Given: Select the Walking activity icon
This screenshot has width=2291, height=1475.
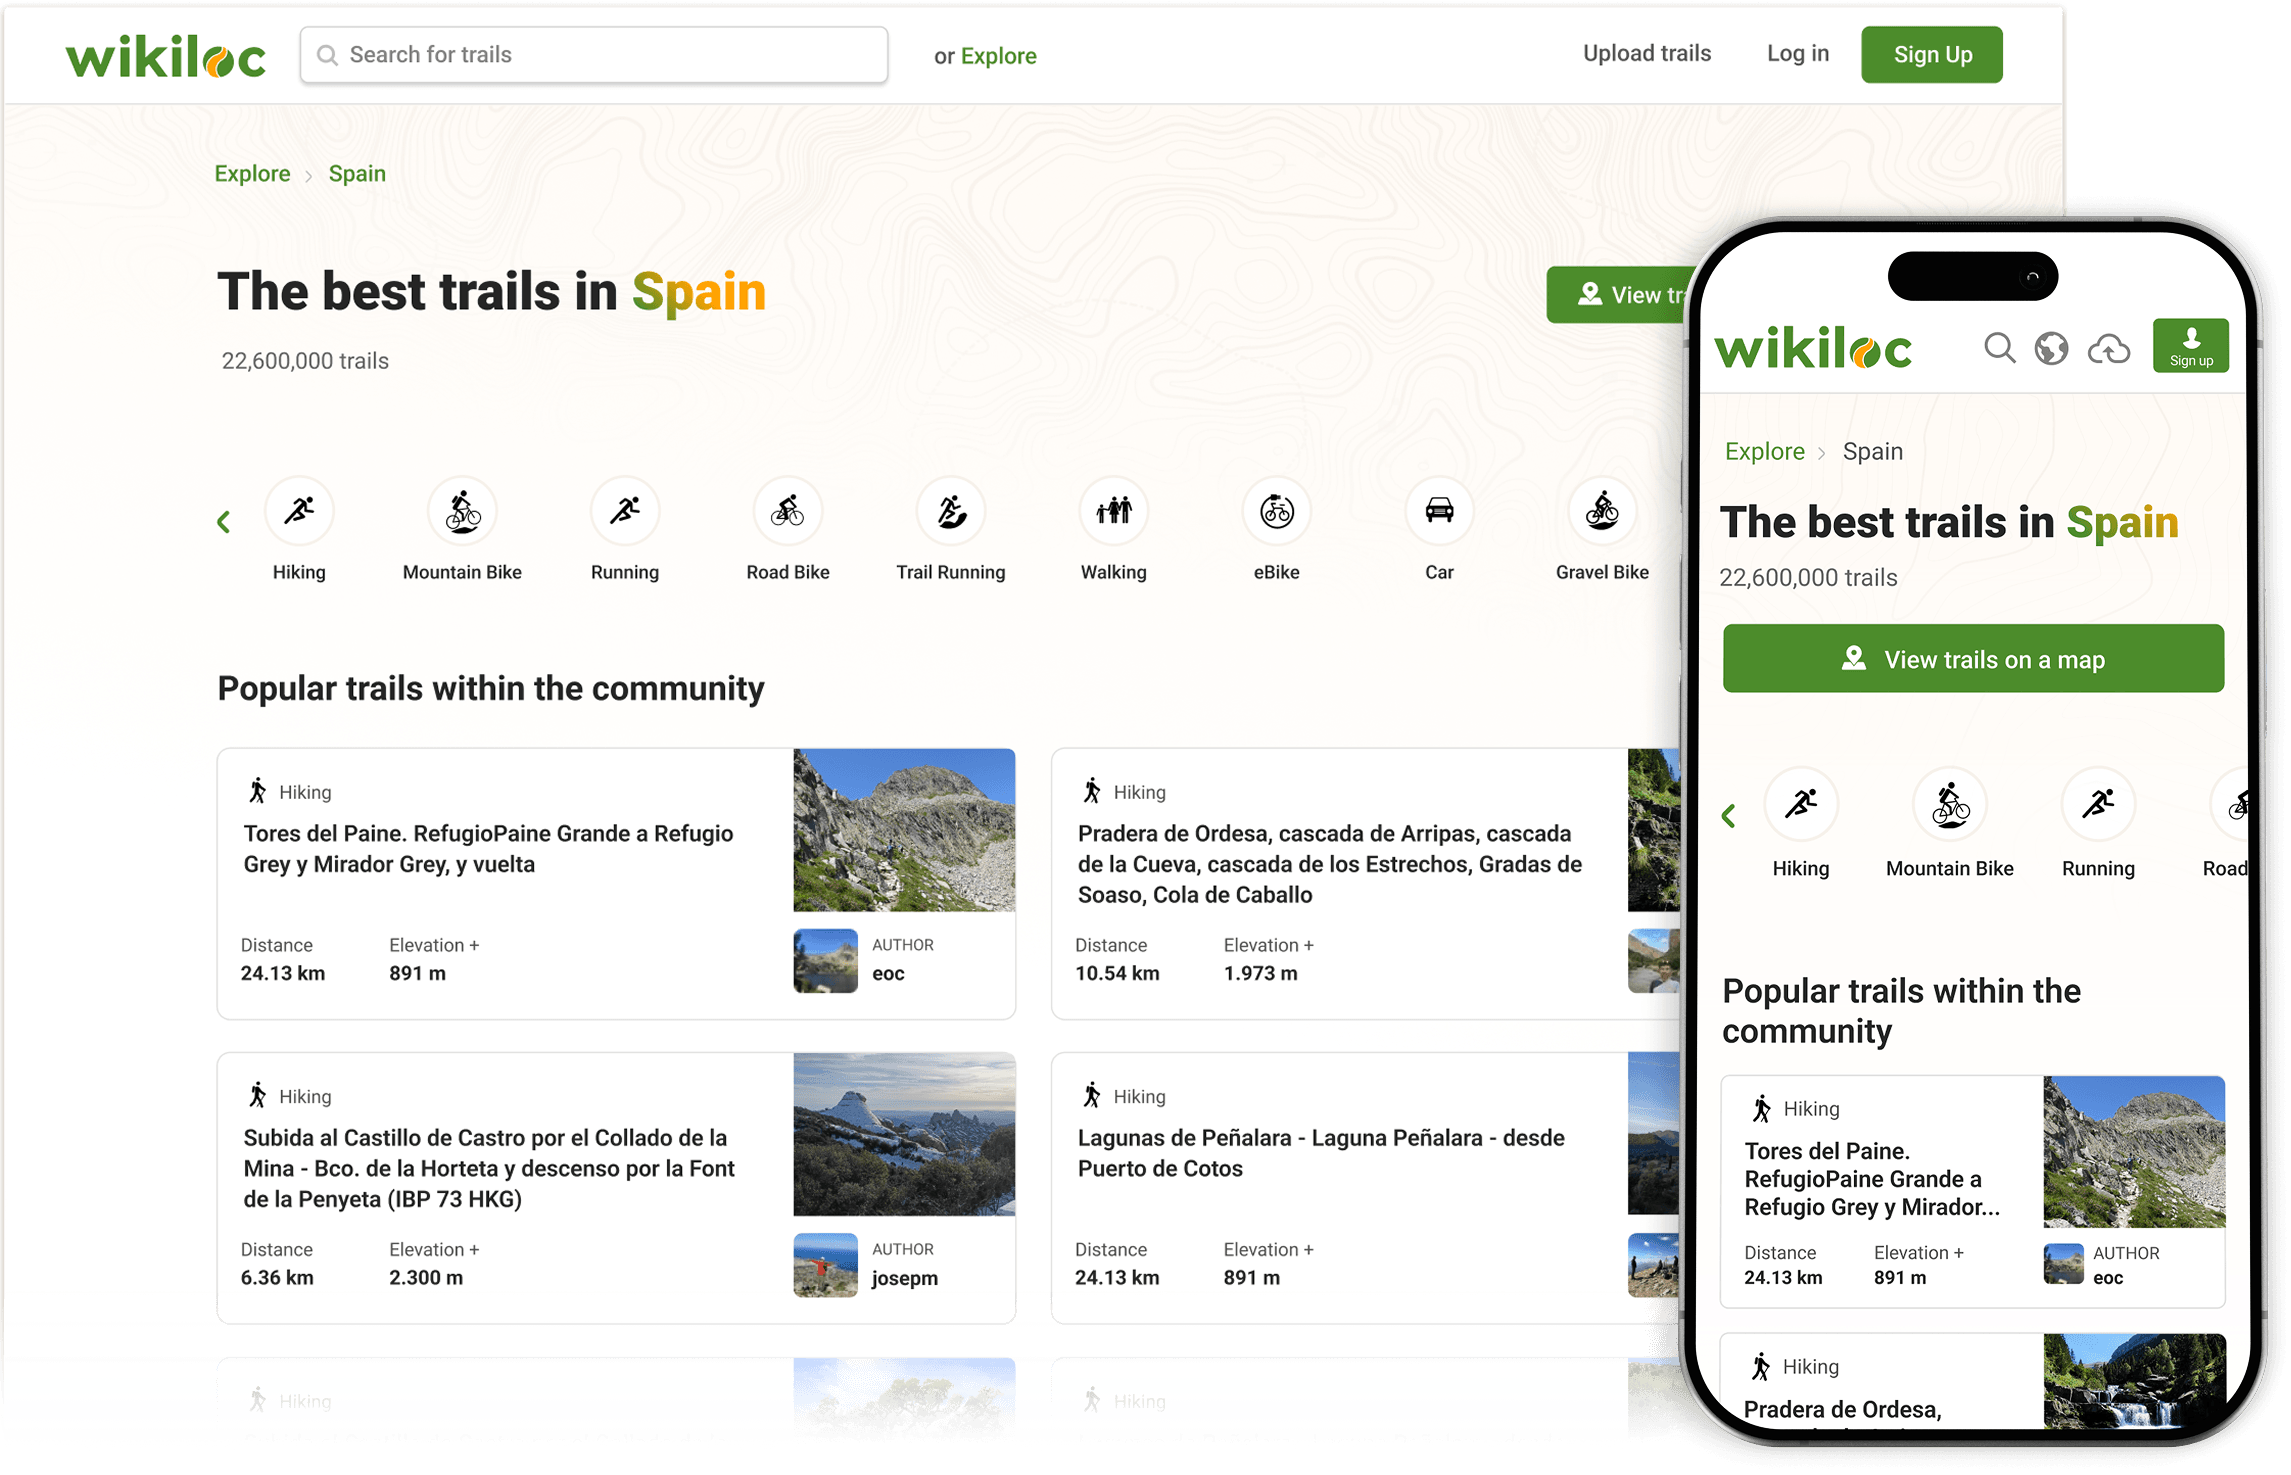Looking at the screenshot, I should [1114, 511].
